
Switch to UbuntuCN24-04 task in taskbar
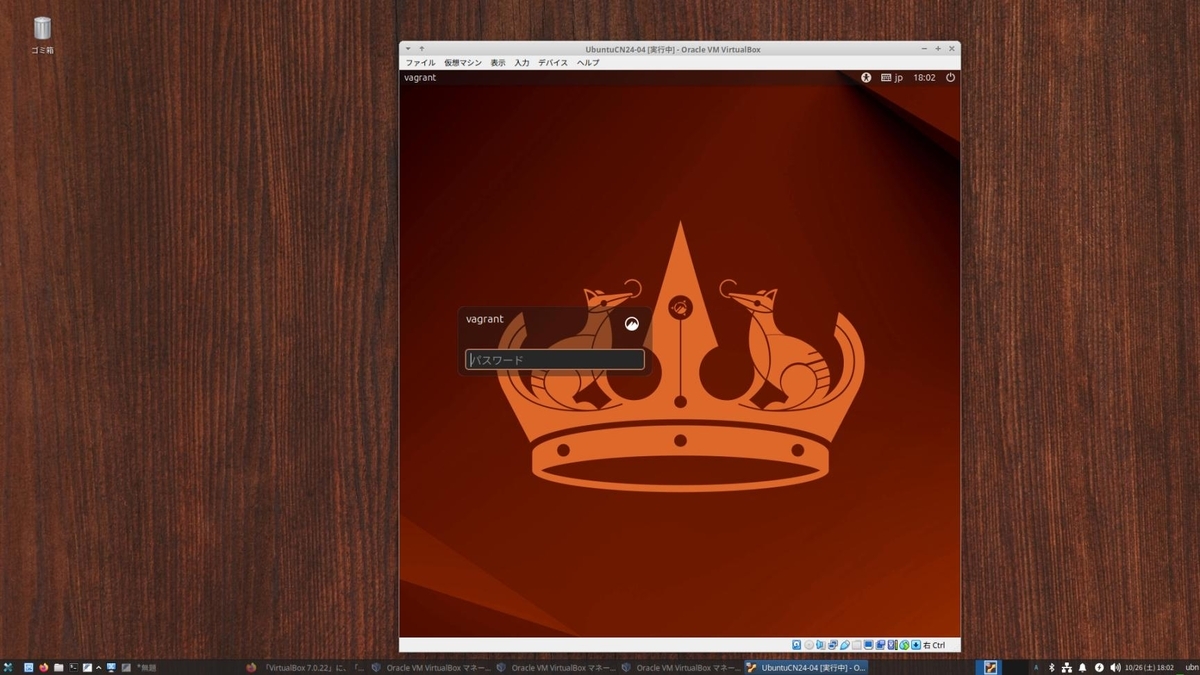[x=805, y=667]
